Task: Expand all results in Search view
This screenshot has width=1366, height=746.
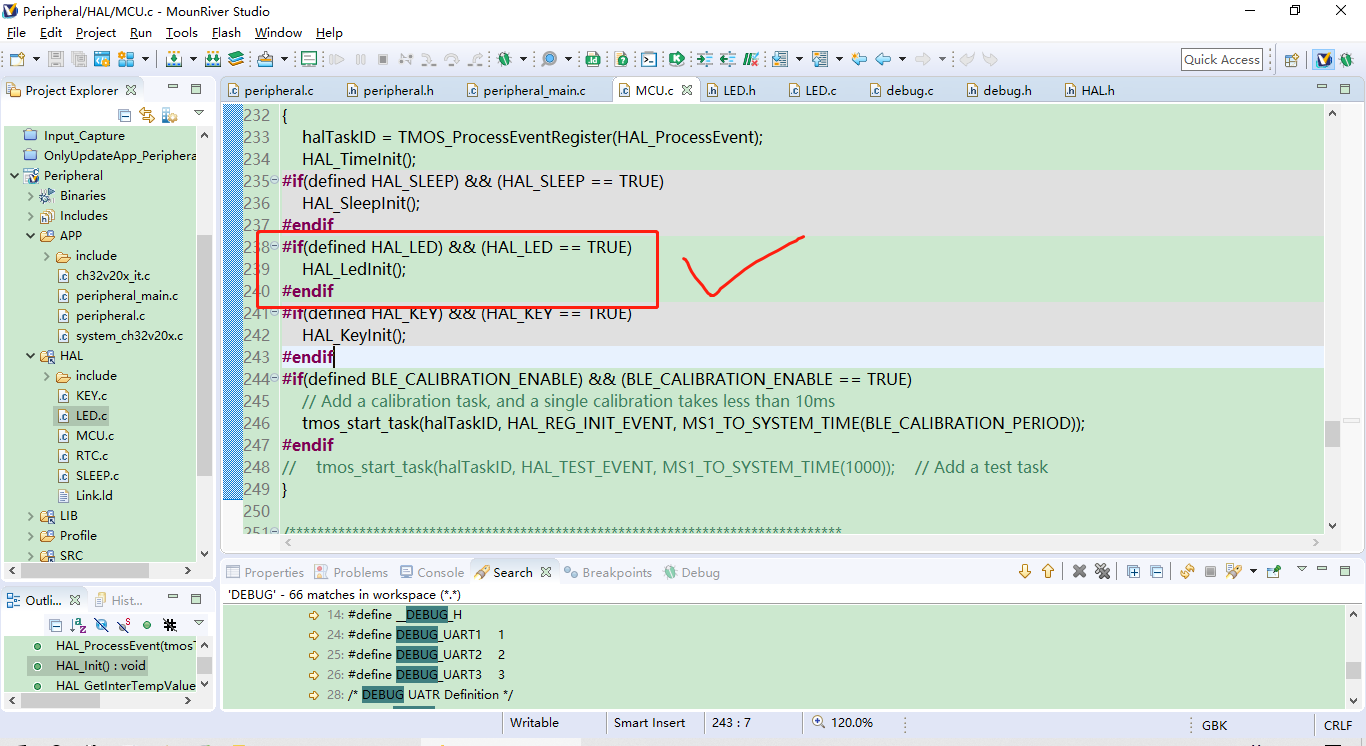Action: point(1133,571)
